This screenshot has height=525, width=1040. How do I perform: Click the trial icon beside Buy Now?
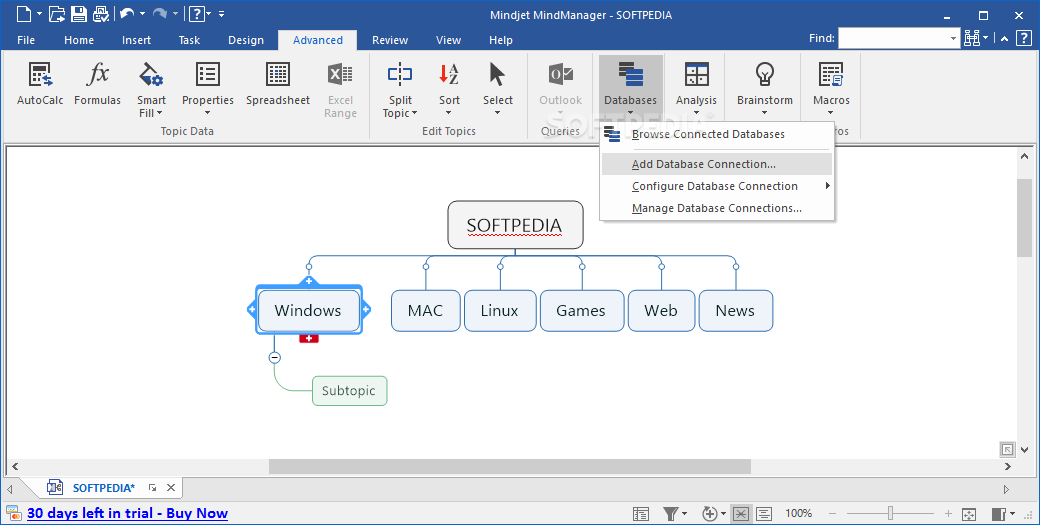click(x=13, y=513)
